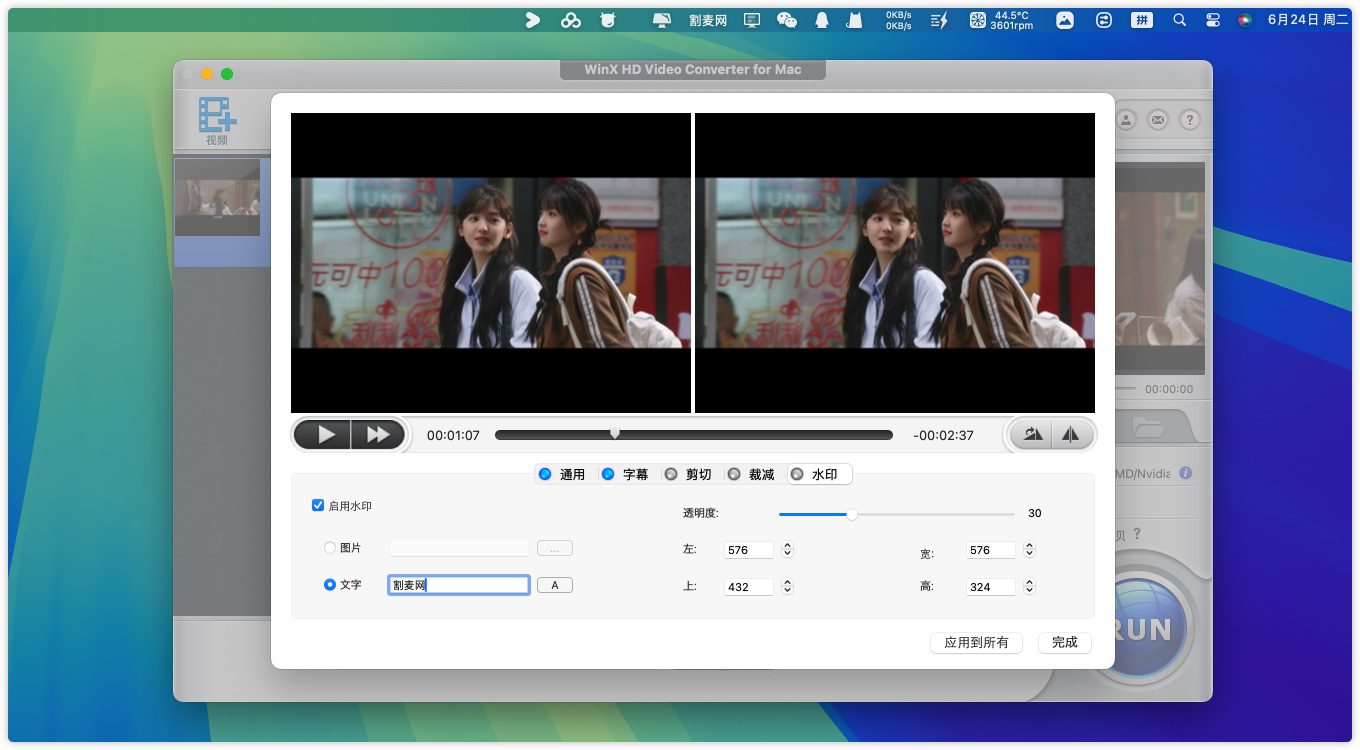Click the watermark text input field
The image size is (1360, 750).
[x=458, y=585]
